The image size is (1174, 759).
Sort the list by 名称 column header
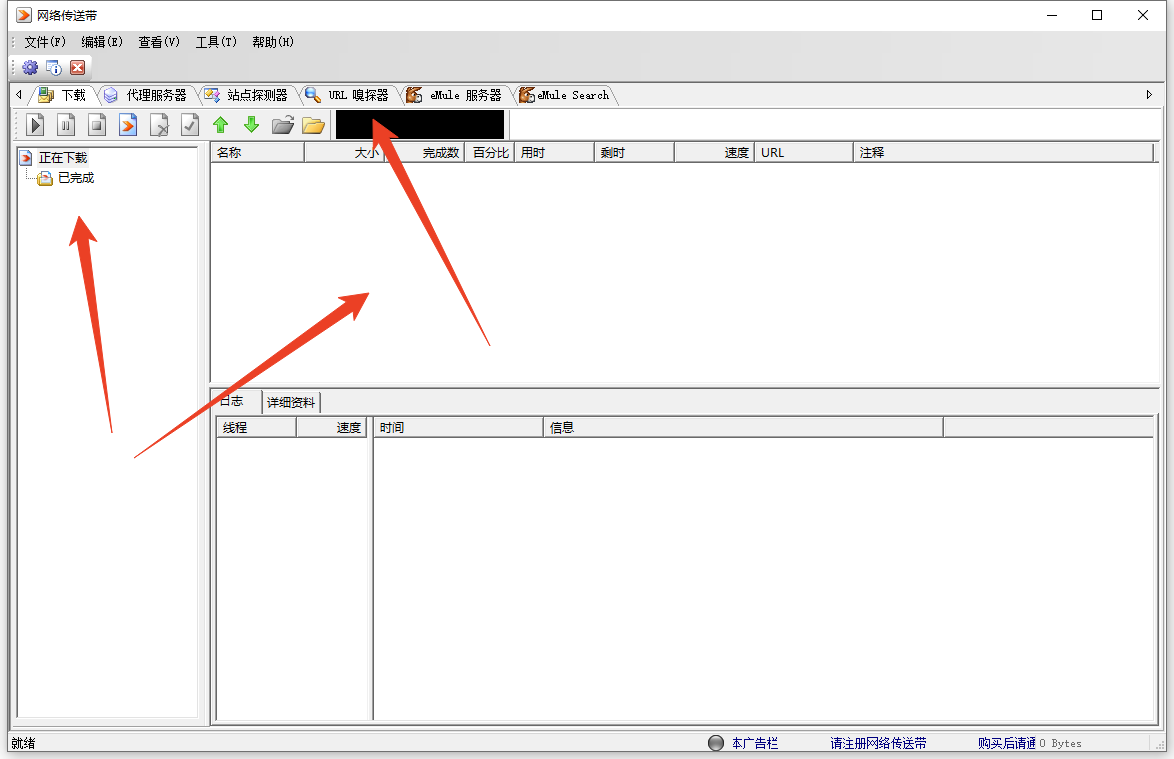coord(256,153)
